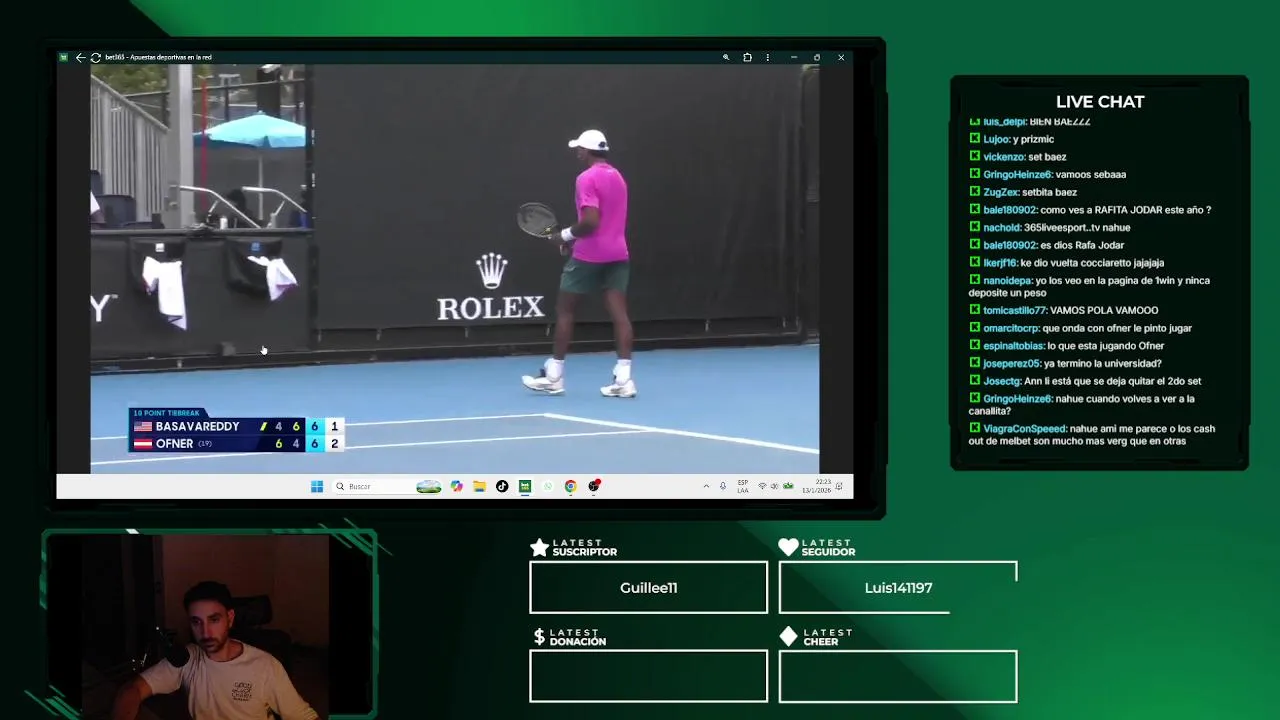Open WhatsApp from the taskbar

tap(548, 486)
